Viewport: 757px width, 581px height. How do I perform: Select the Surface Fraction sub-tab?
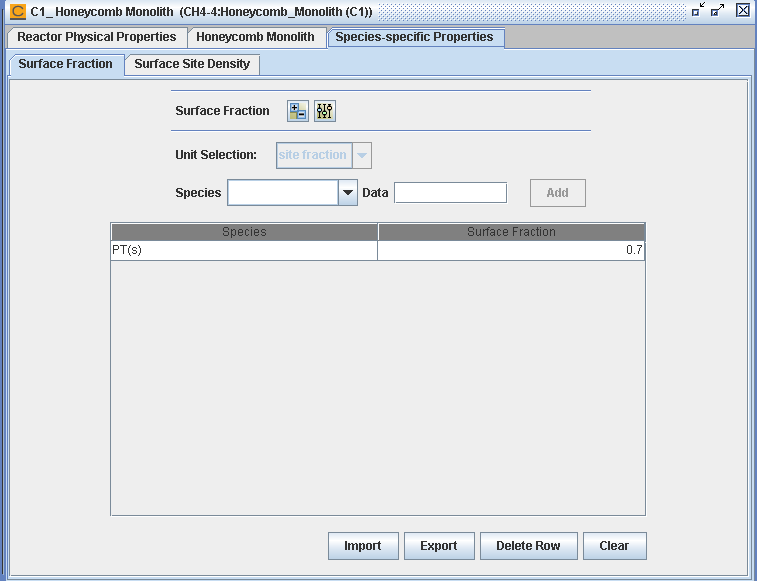[66, 64]
